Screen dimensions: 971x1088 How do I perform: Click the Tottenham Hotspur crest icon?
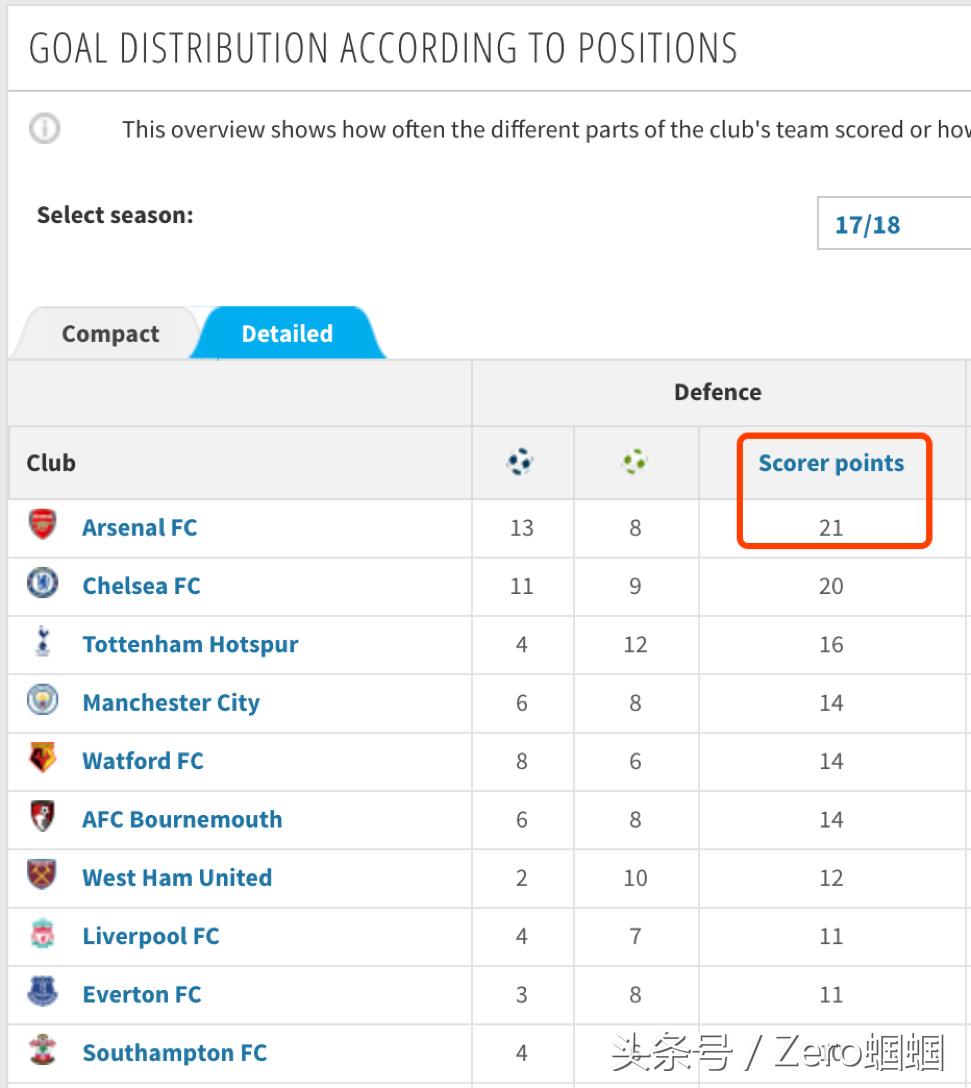[42, 642]
